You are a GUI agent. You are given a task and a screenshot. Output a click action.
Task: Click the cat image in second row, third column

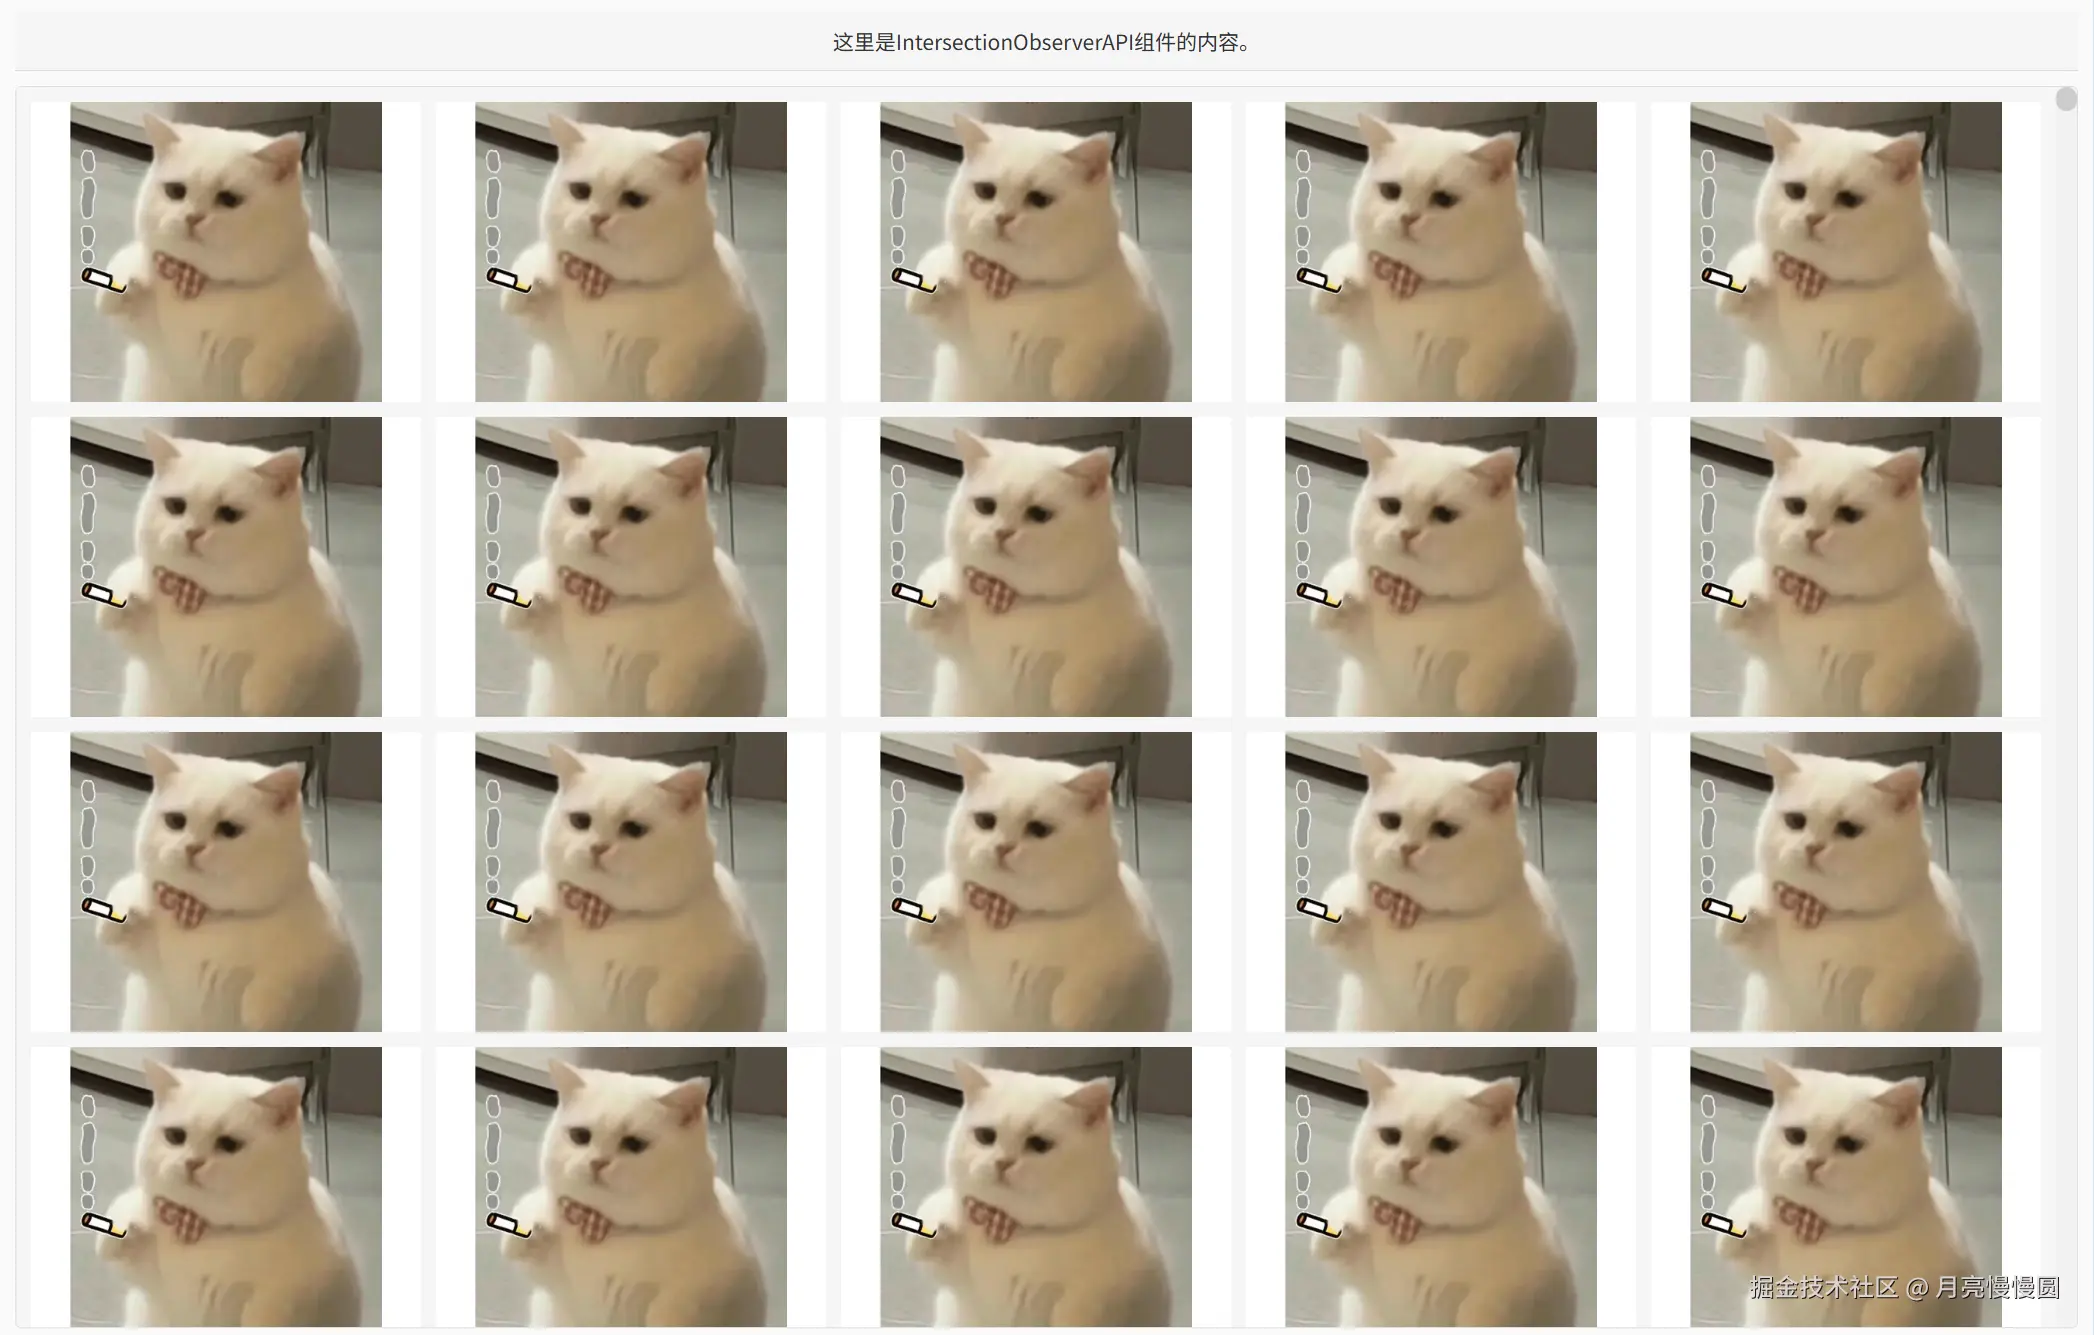click(x=1036, y=566)
